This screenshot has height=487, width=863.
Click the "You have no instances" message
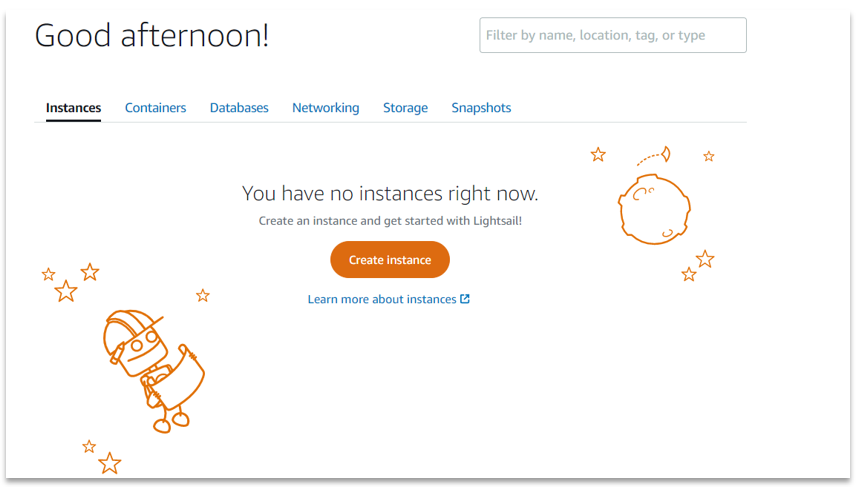pos(390,193)
